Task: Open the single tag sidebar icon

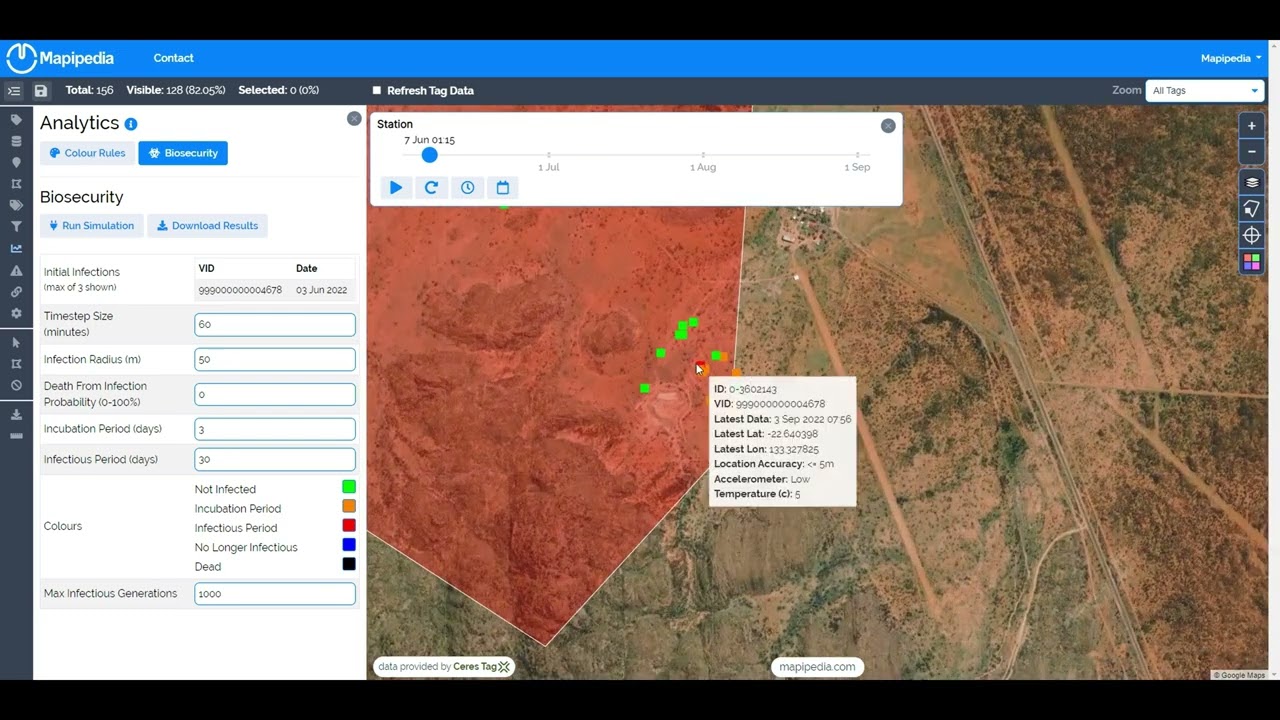Action: click(x=16, y=120)
